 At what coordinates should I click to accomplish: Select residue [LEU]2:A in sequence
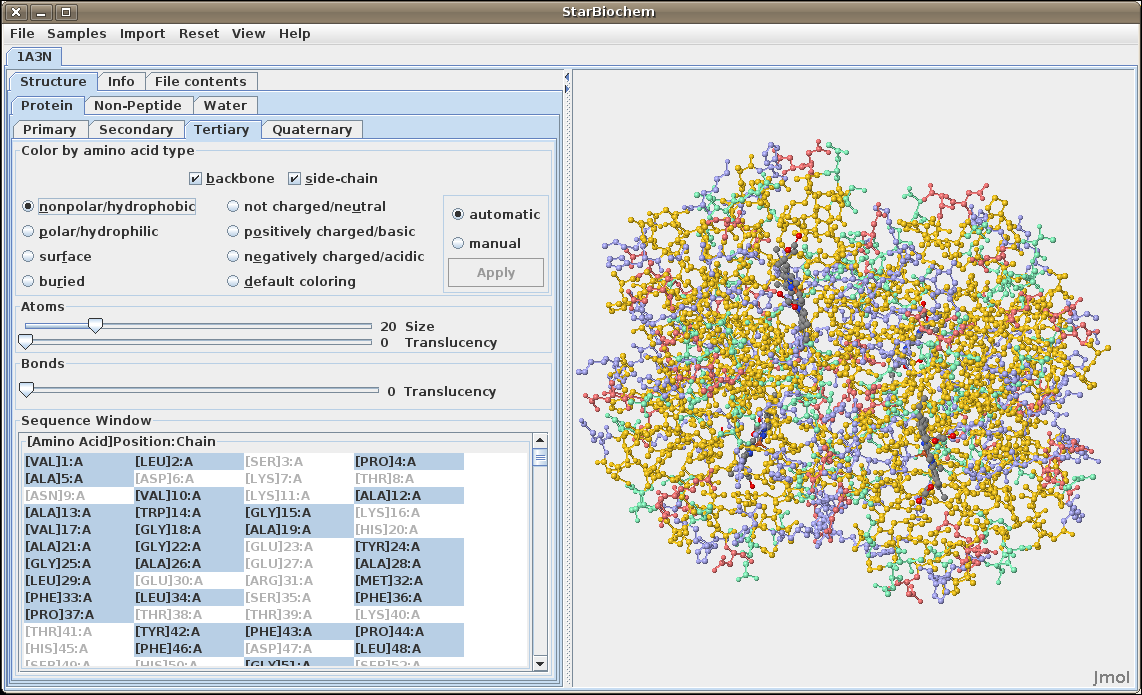click(189, 461)
